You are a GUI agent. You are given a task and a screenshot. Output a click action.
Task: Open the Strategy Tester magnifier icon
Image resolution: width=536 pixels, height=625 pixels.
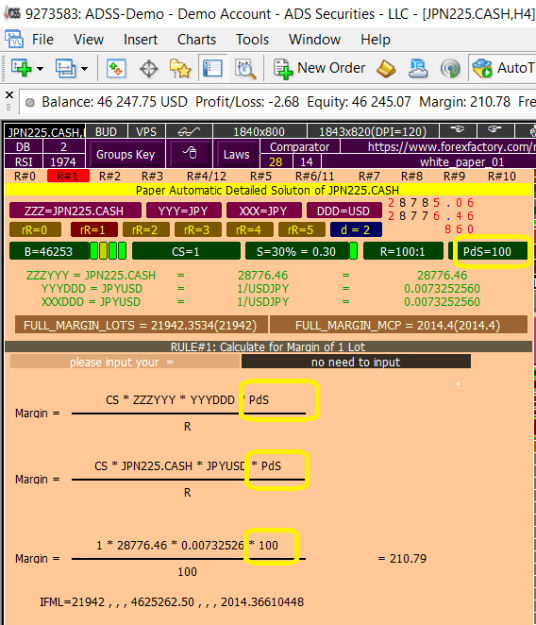tap(245, 69)
